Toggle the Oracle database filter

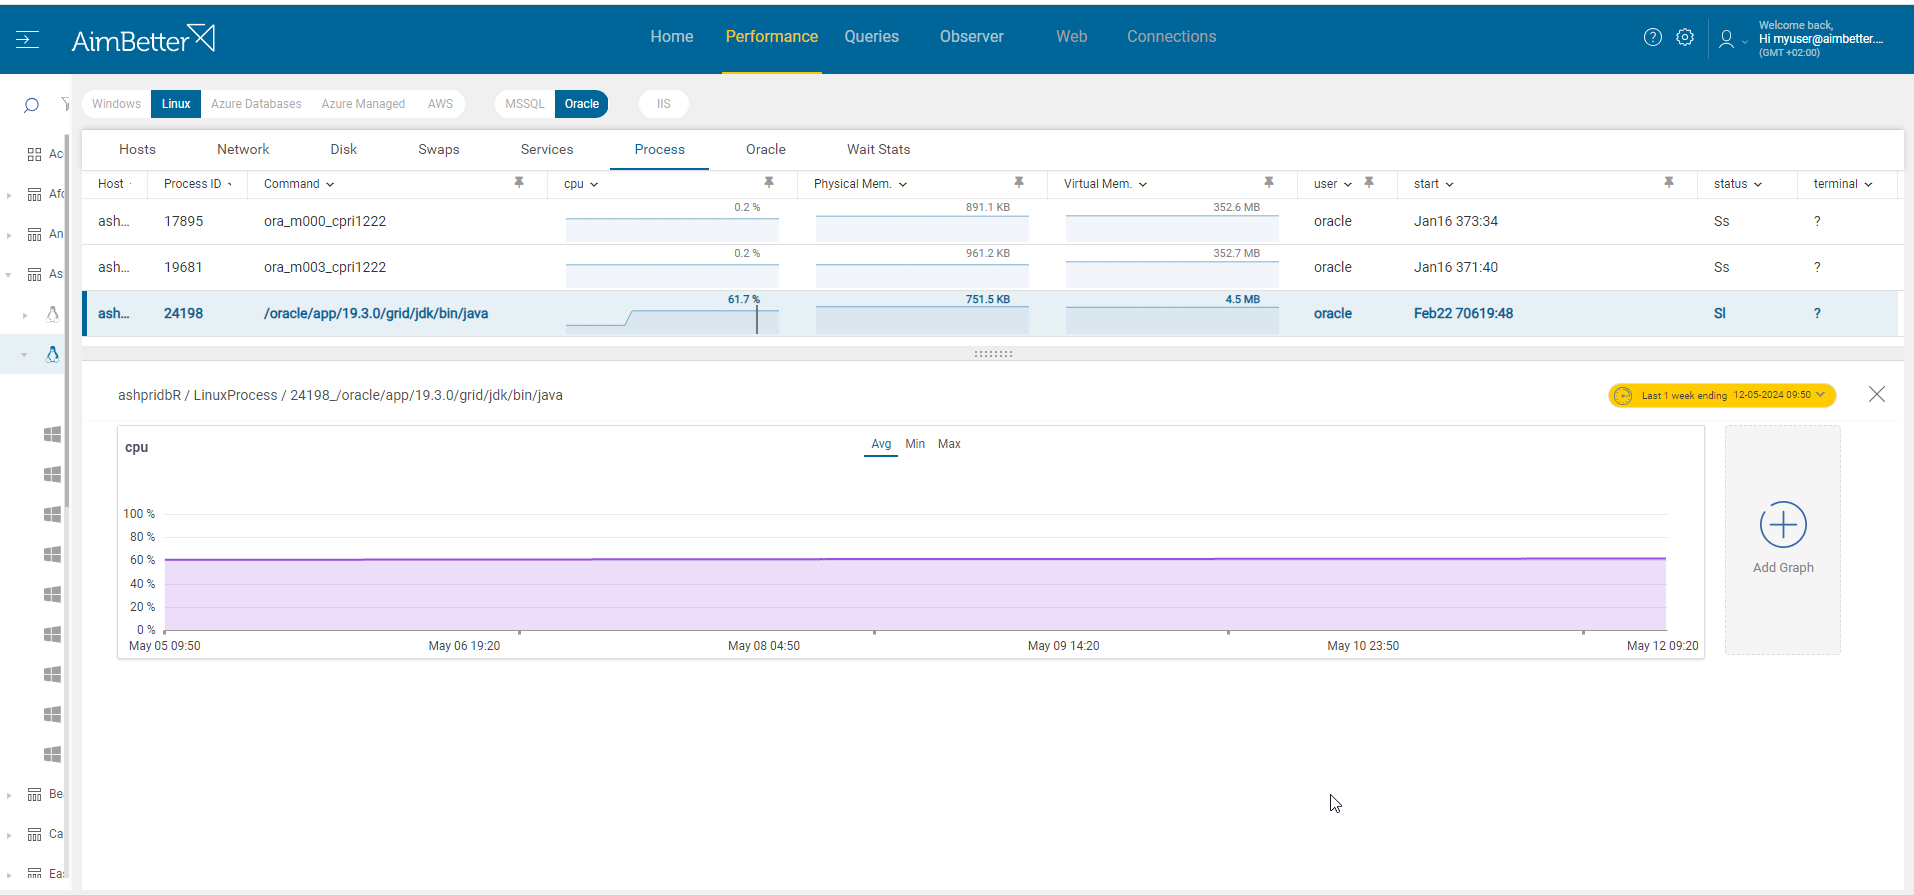pos(582,104)
